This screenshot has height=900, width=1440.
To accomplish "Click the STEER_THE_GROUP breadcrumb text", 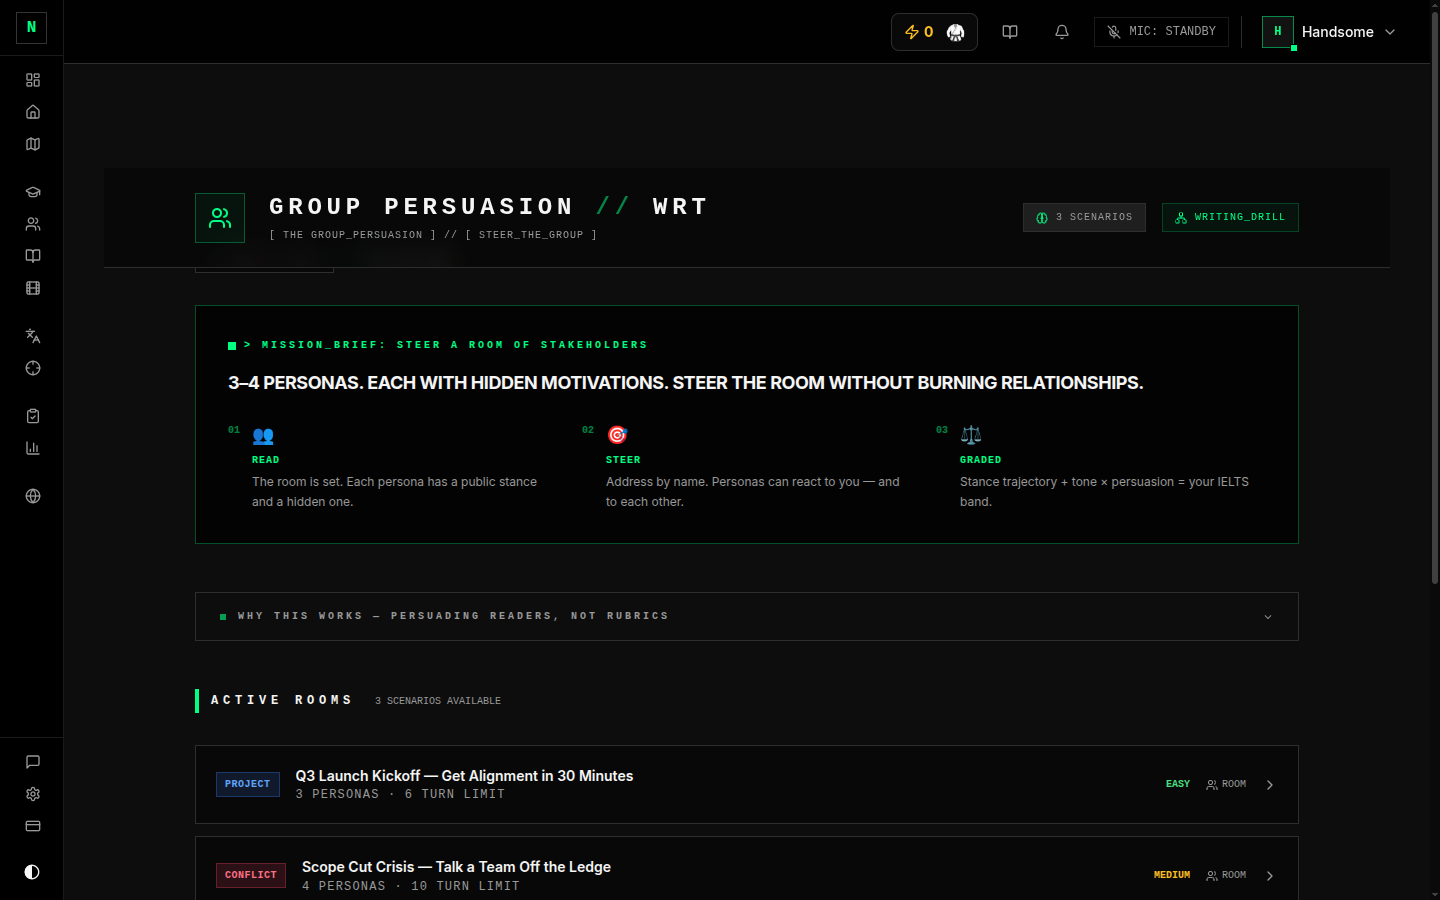I will pos(531,235).
